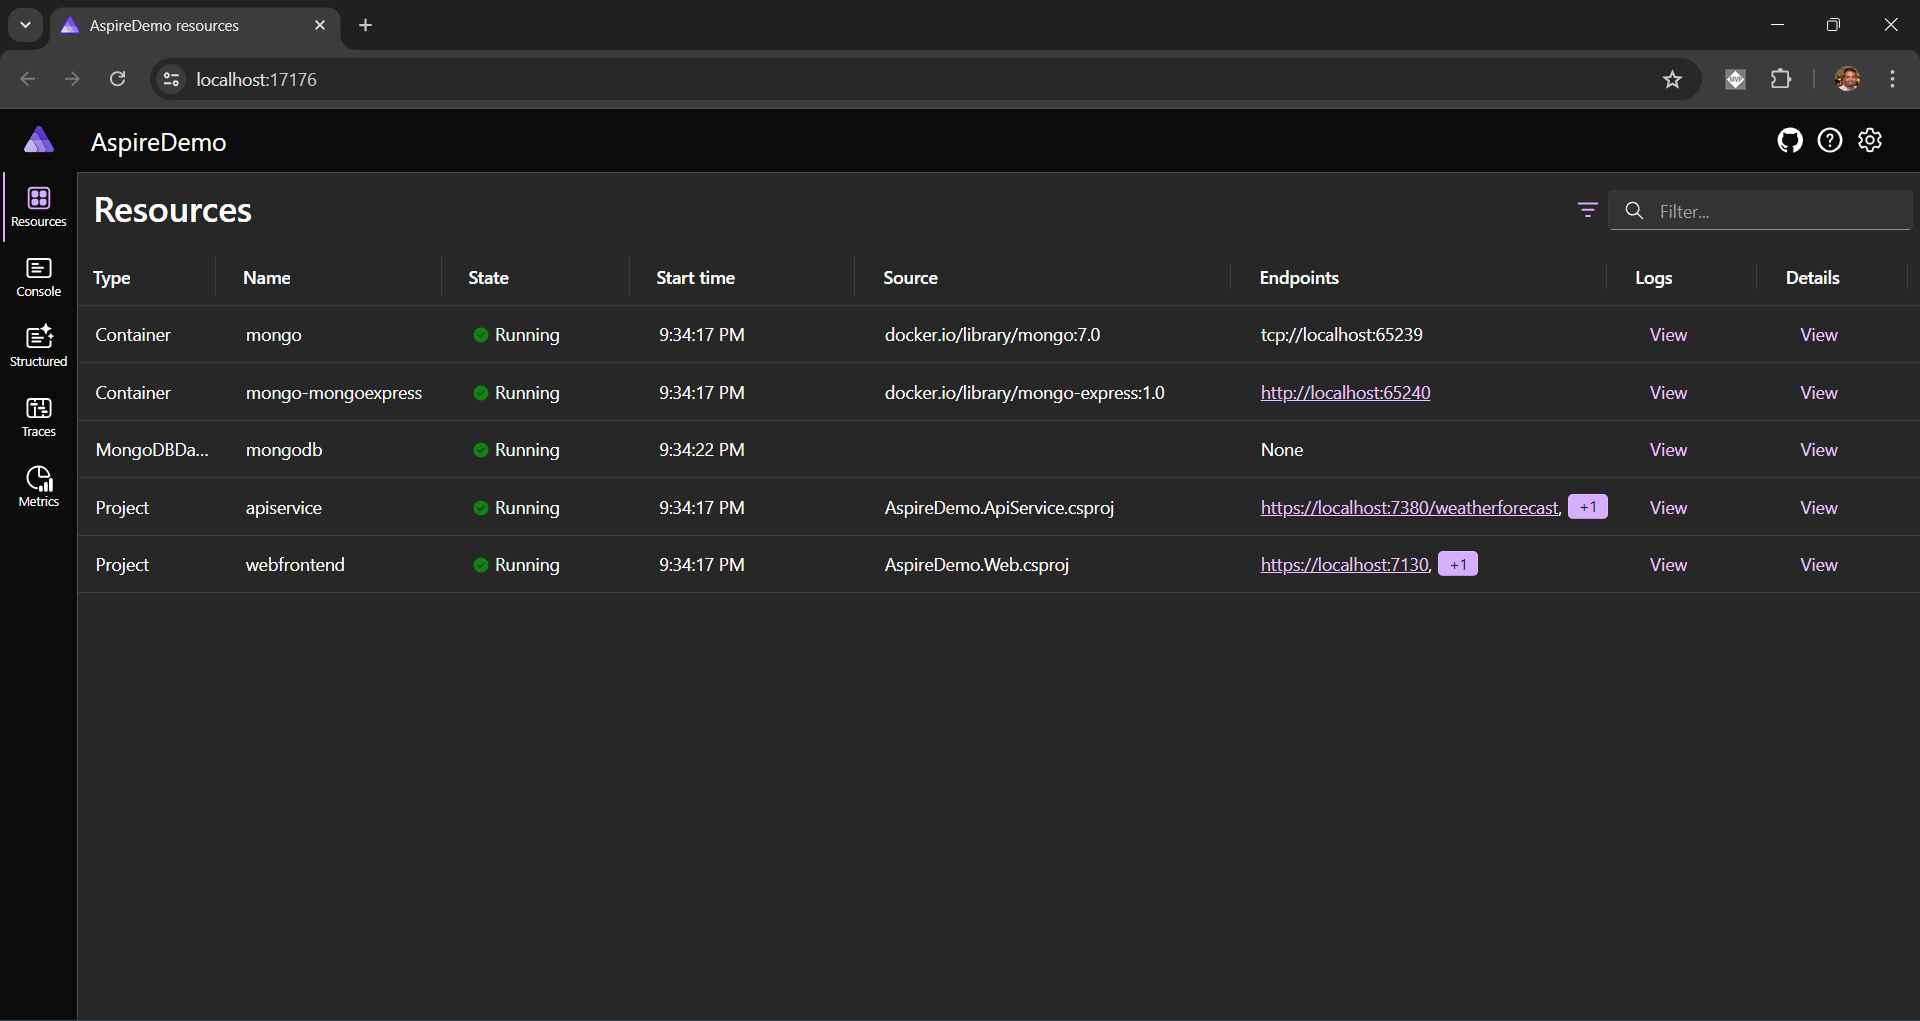Click the tcp://localhost:65239 endpoint text

1341,335
